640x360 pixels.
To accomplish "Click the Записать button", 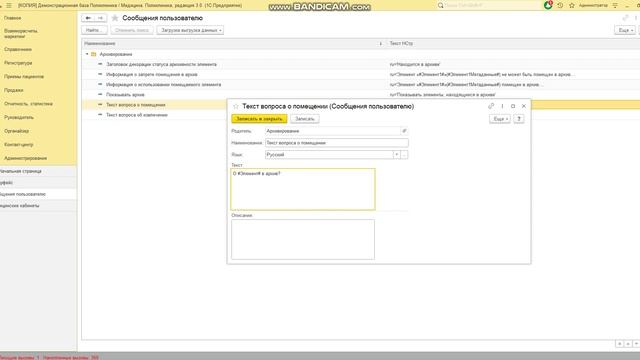I will (305, 119).
